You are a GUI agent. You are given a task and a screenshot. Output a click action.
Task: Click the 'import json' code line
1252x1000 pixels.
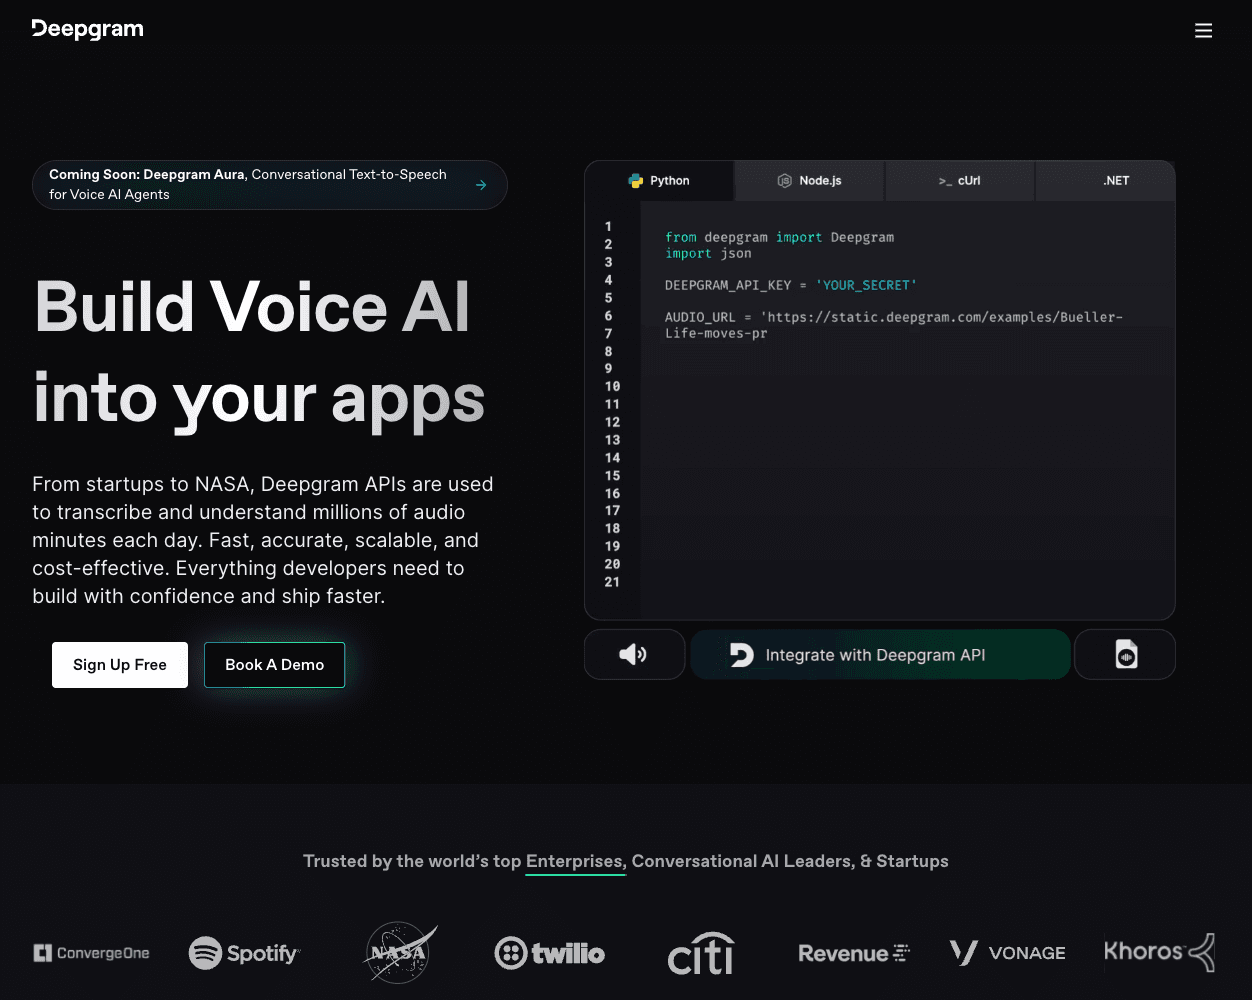(708, 253)
